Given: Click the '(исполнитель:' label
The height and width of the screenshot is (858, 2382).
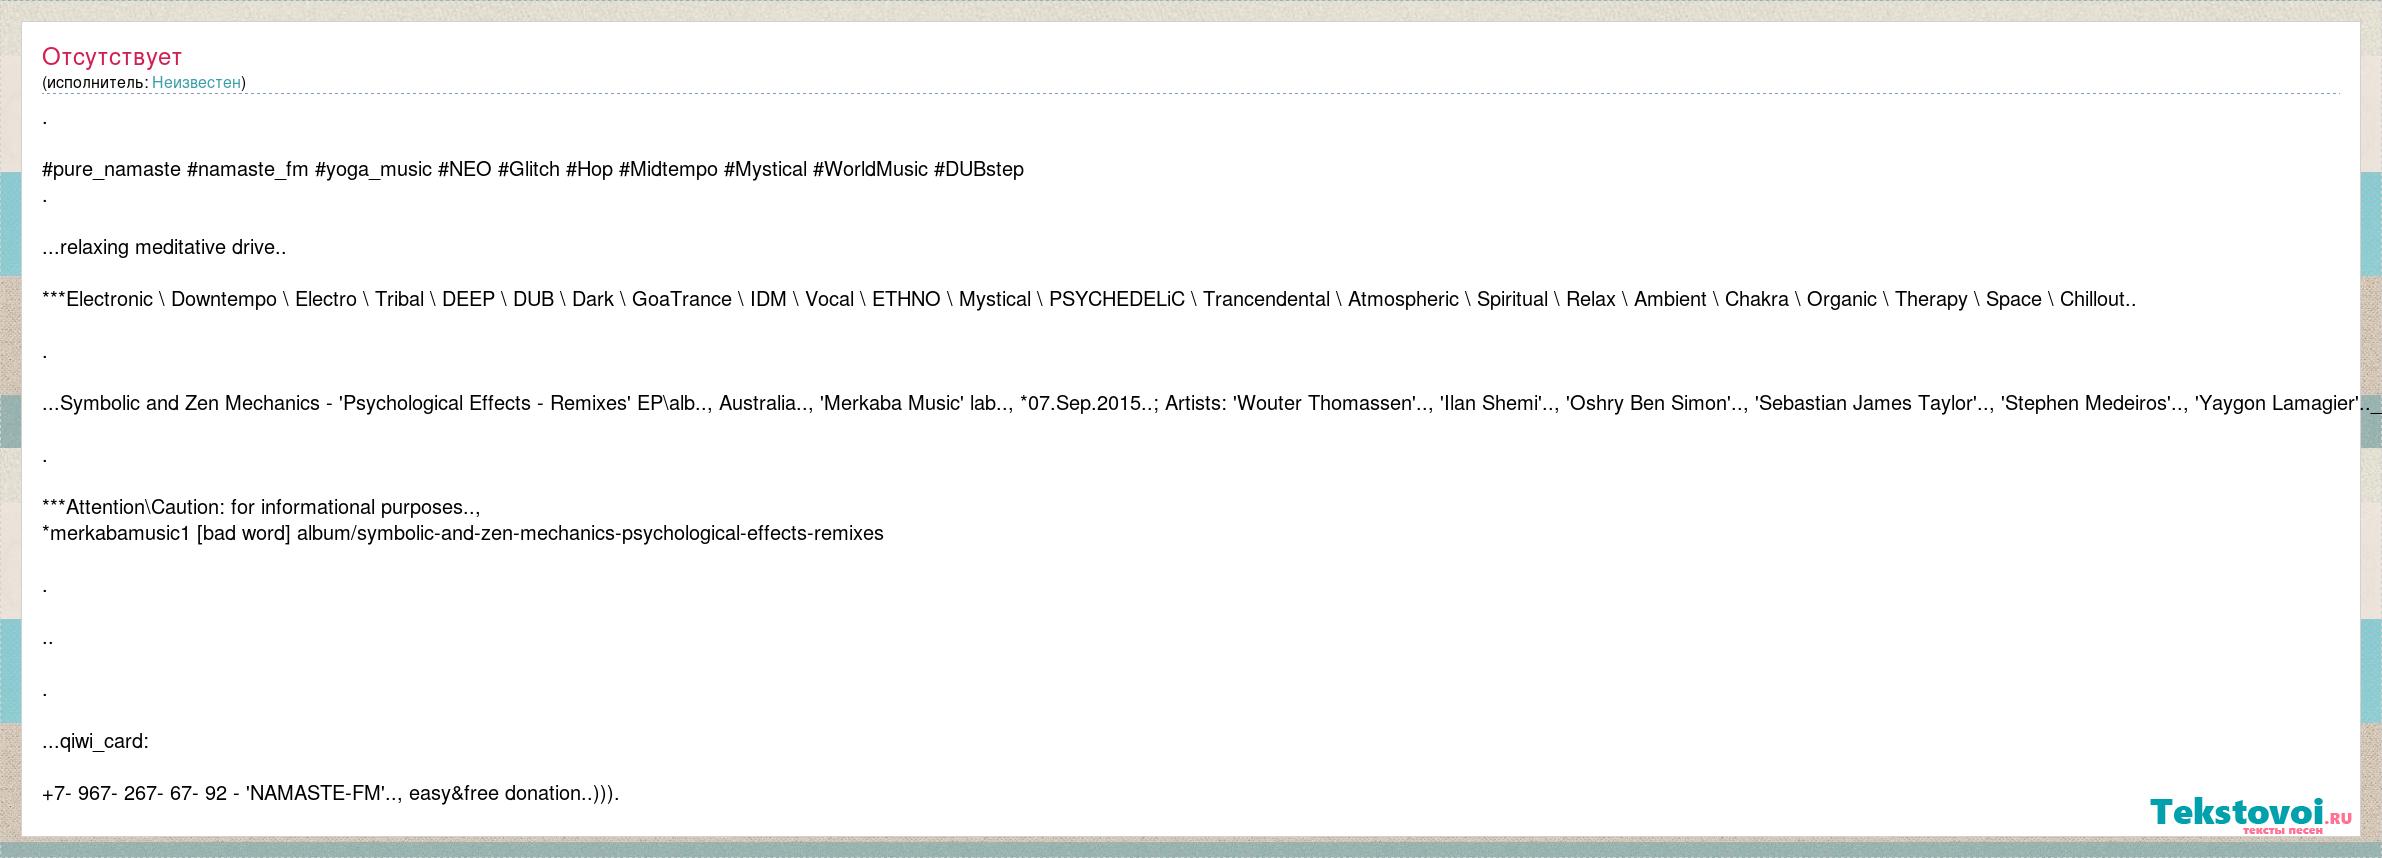Looking at the screenshot, I should 95,82.
